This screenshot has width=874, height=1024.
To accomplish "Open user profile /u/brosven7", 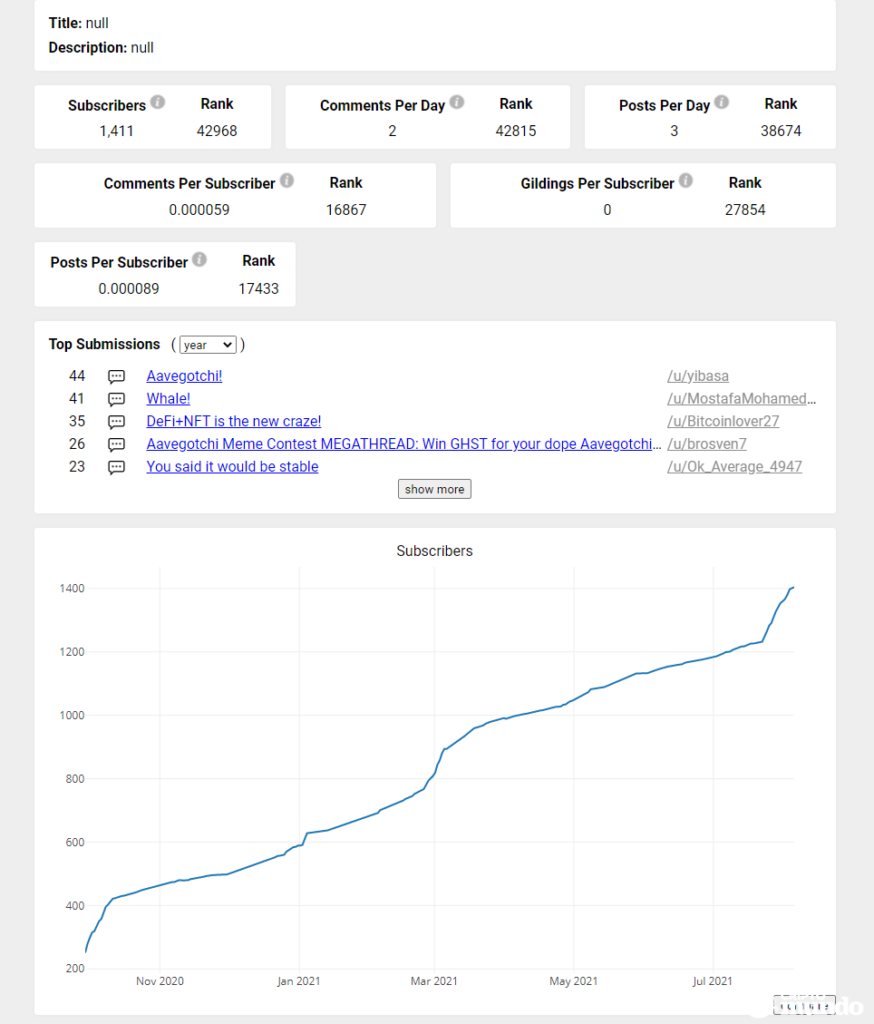I will 707,444.
